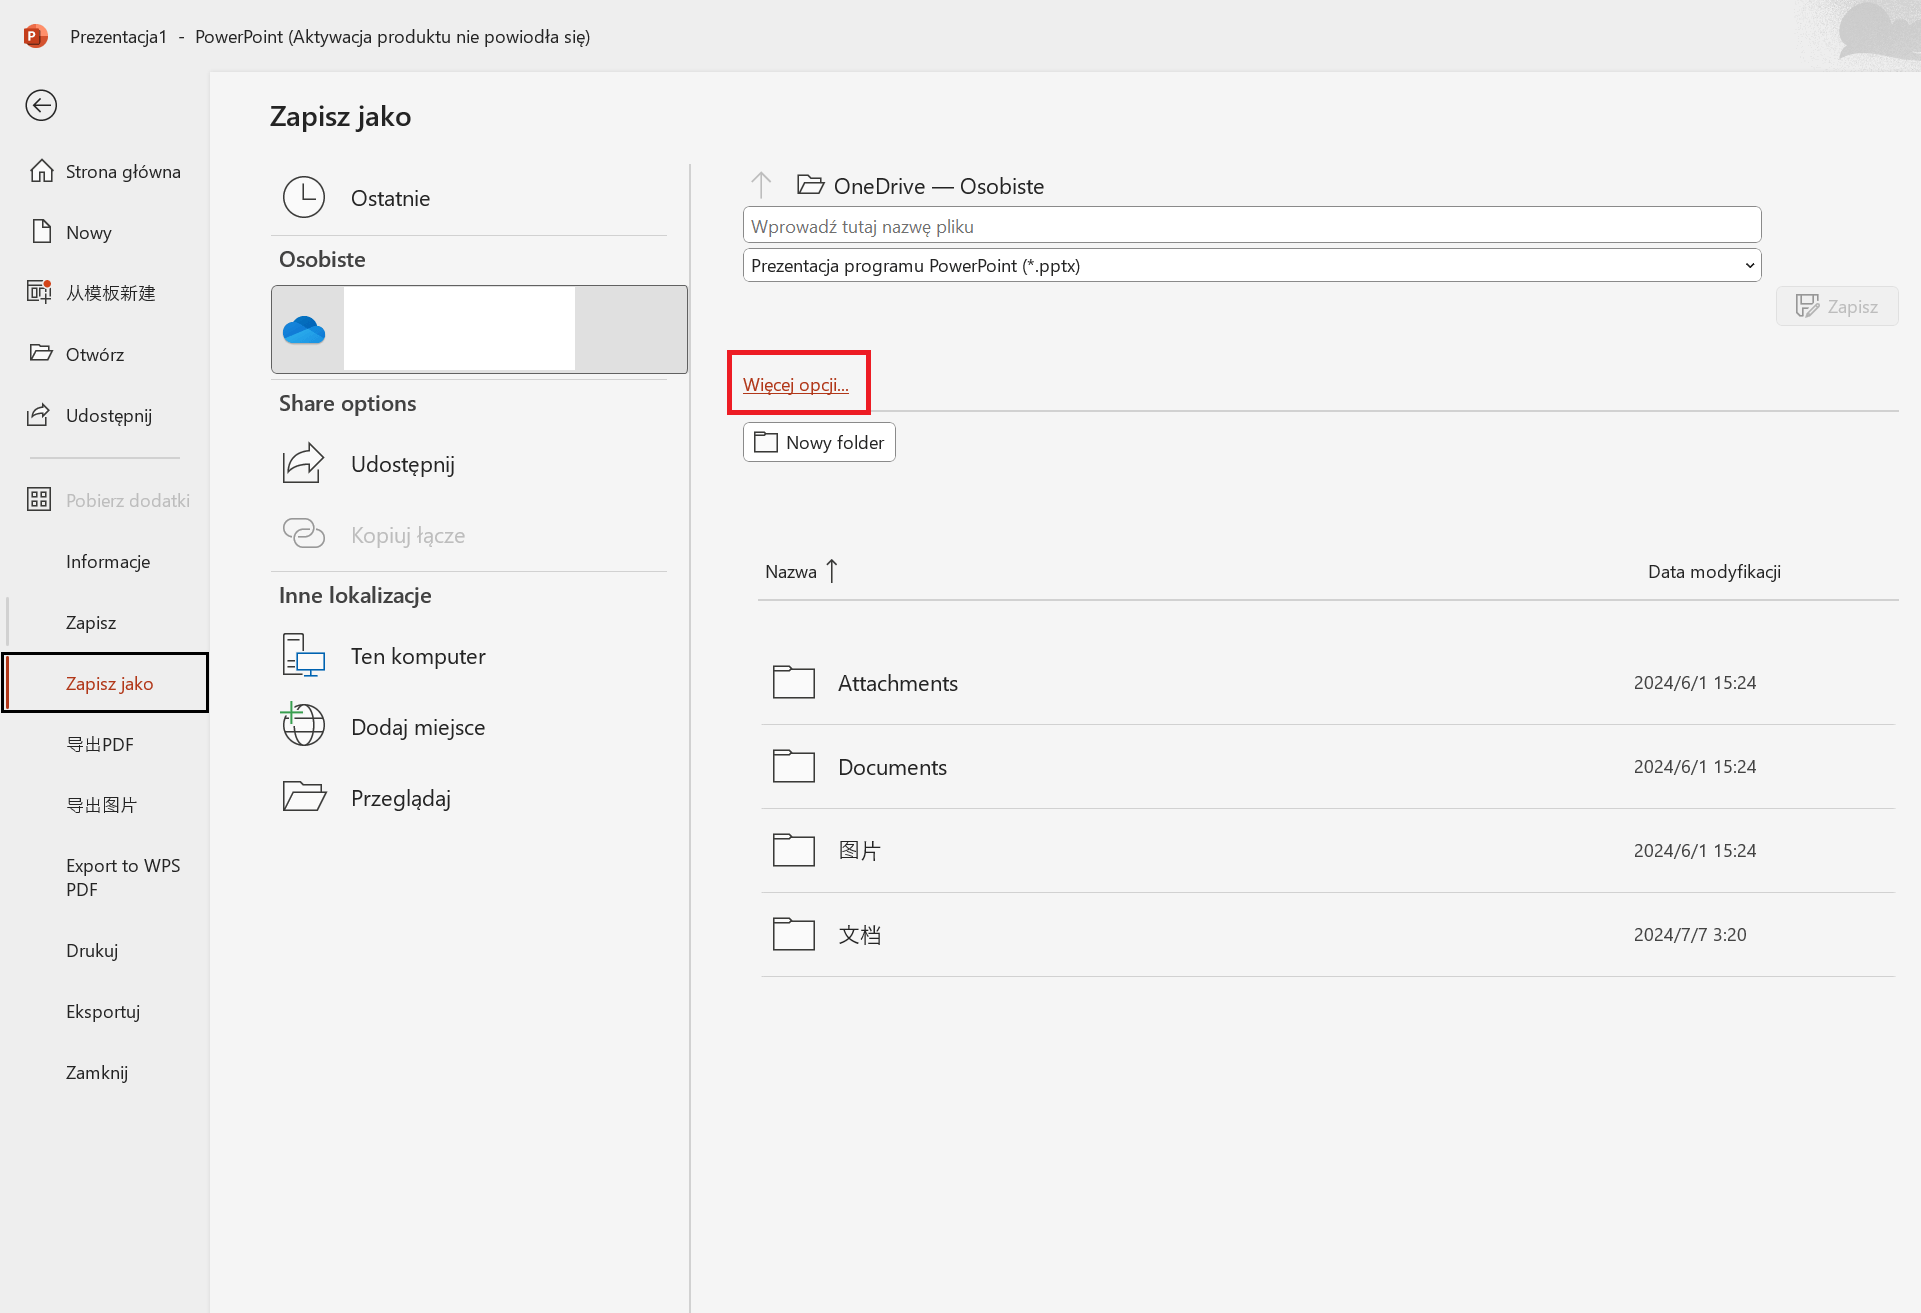1921x1313 pixels.
Task: Go up one folder level arrow
Action: coord(761,185)
